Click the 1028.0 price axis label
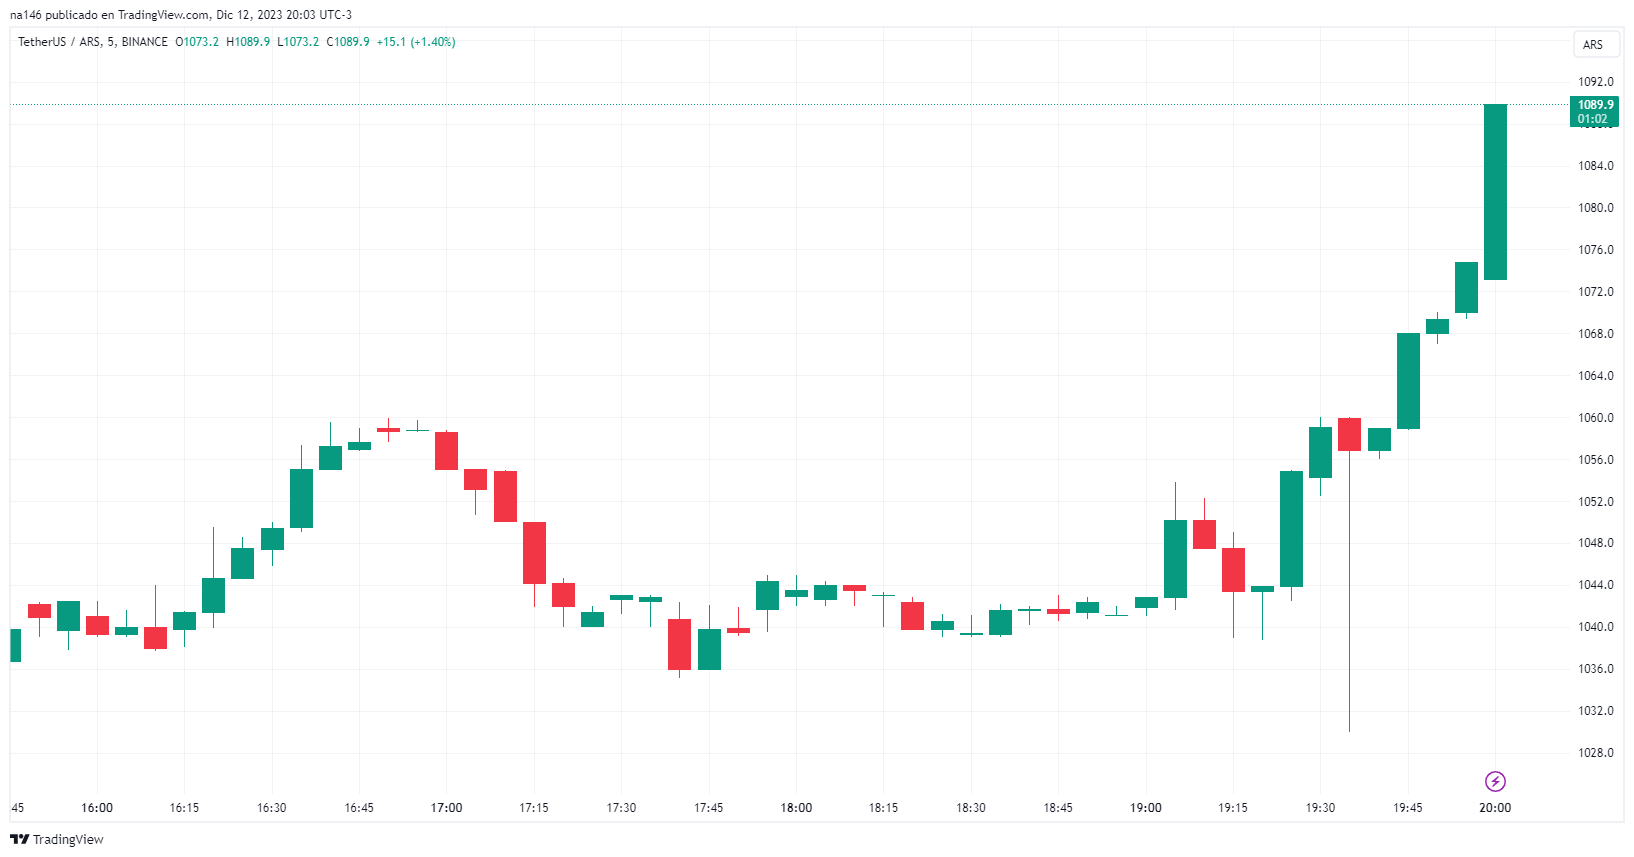Screen dimensions: 1634x857 [x=1596, y=753]
